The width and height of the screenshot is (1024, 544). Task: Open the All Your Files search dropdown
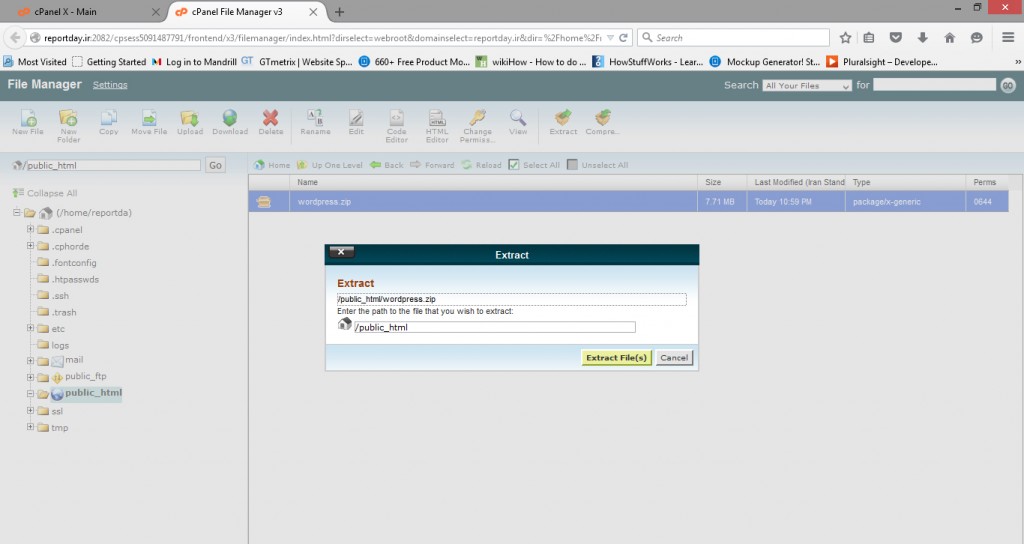(x=807, y=86)
